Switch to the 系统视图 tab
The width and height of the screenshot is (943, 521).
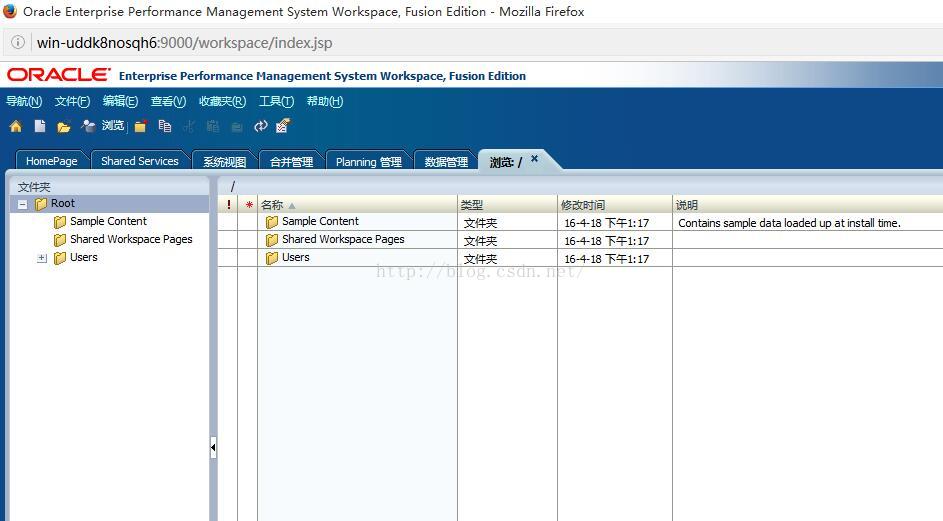tap(224, 161)
